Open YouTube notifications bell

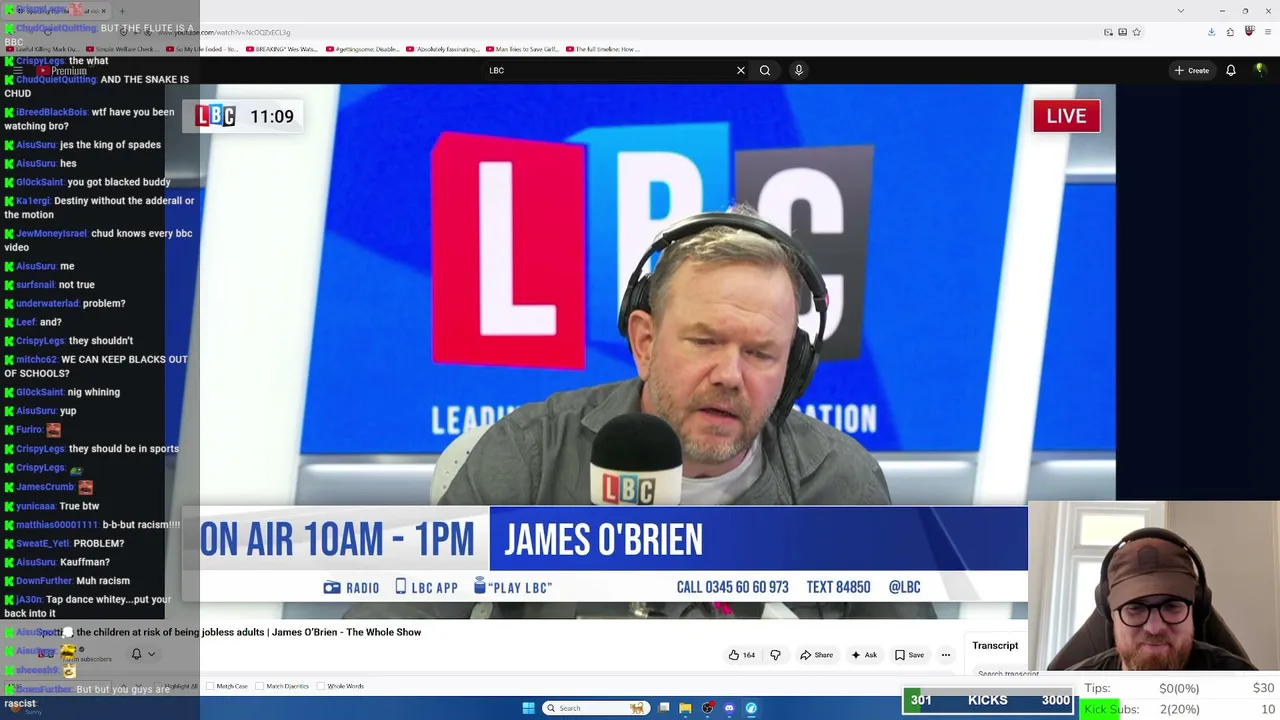1231,70
